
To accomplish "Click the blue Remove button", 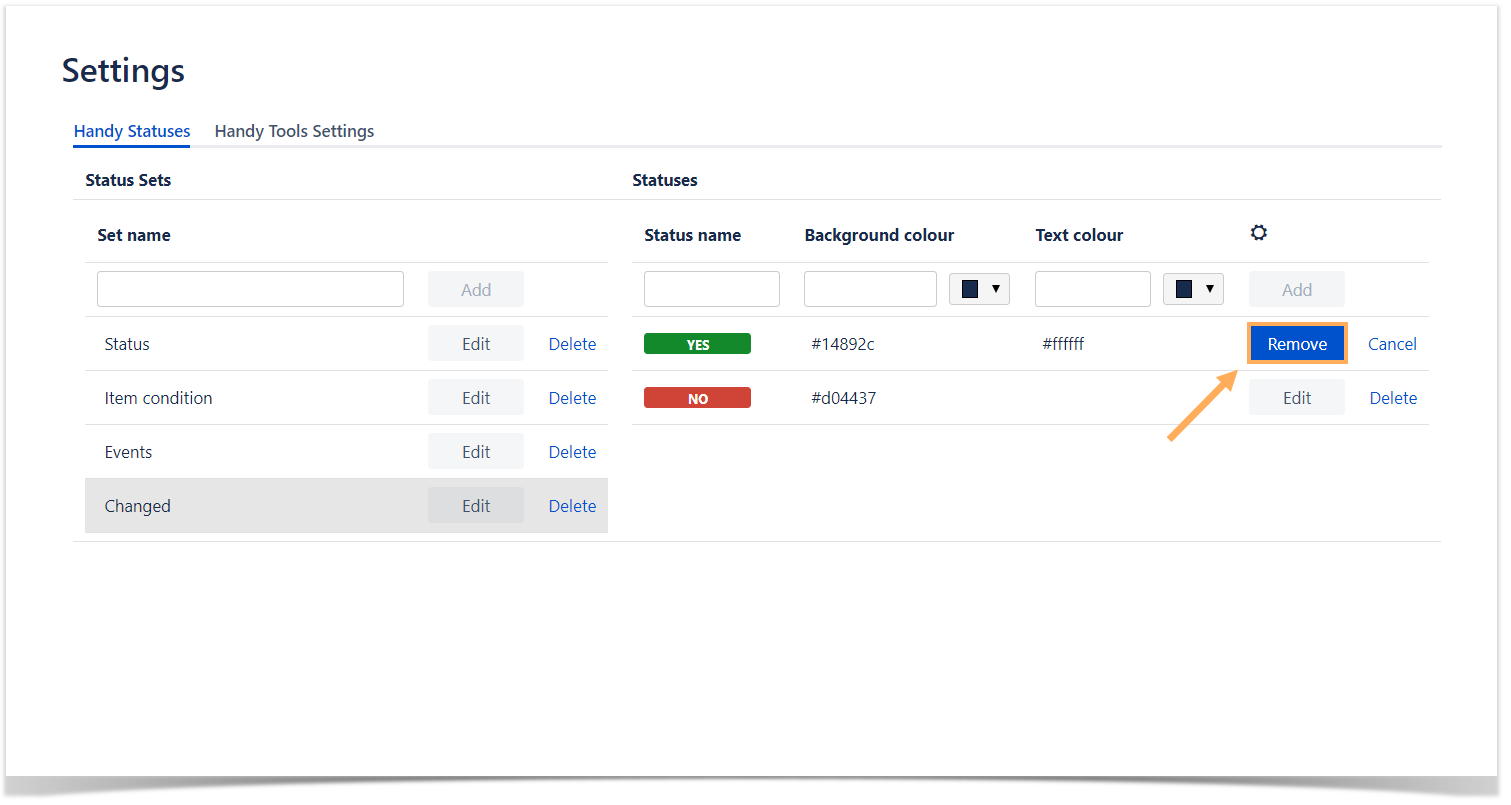I will pos(1297,344).
